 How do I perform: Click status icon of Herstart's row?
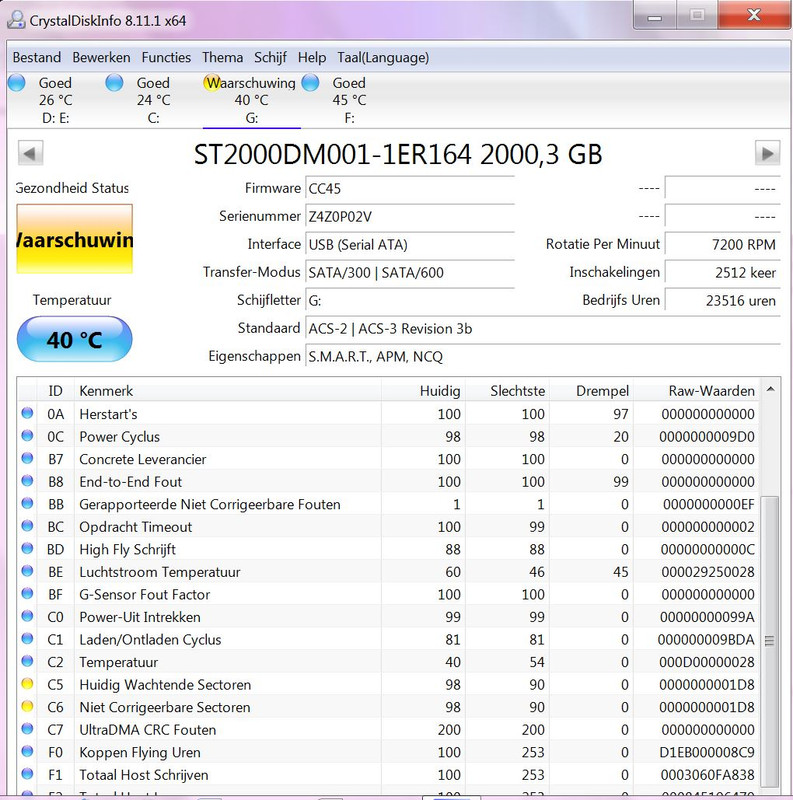coord(28,413)
